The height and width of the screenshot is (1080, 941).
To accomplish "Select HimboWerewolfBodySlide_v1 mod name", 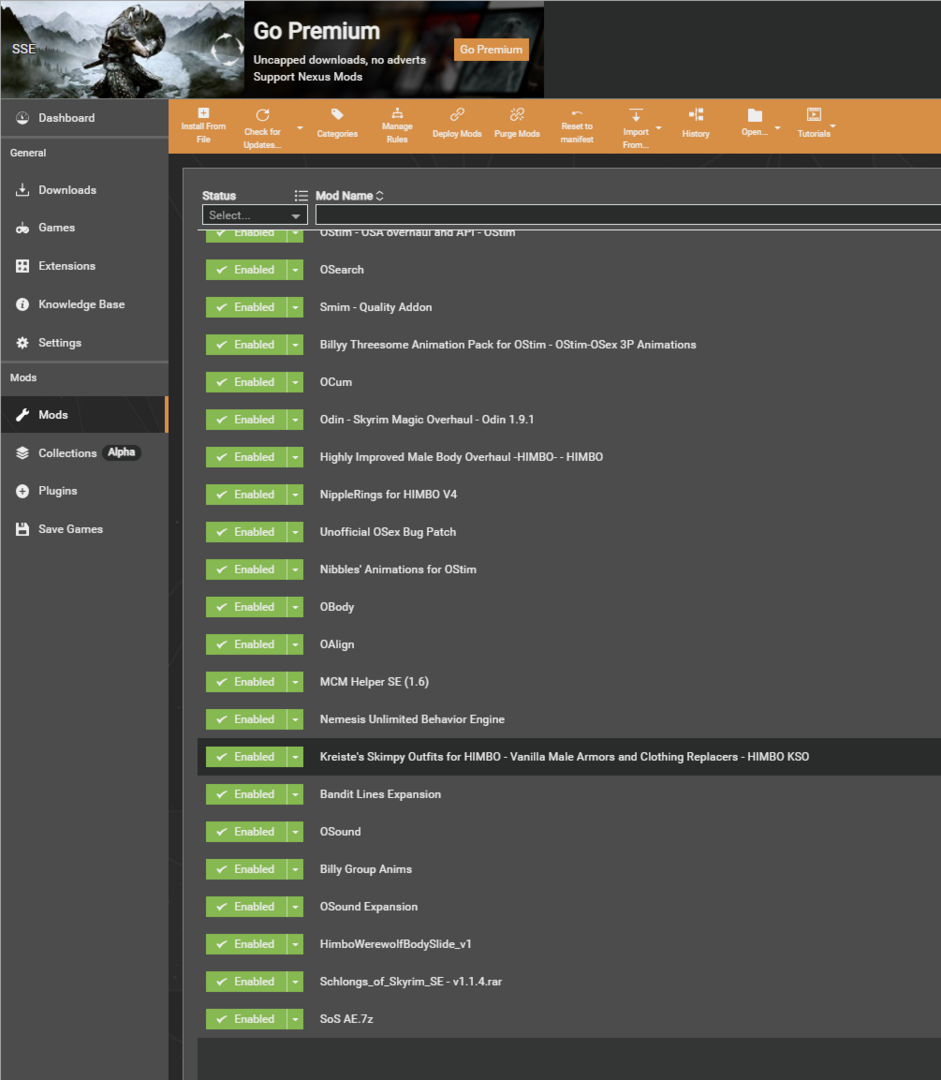I will pyautogui.click(x=395, y=944).
